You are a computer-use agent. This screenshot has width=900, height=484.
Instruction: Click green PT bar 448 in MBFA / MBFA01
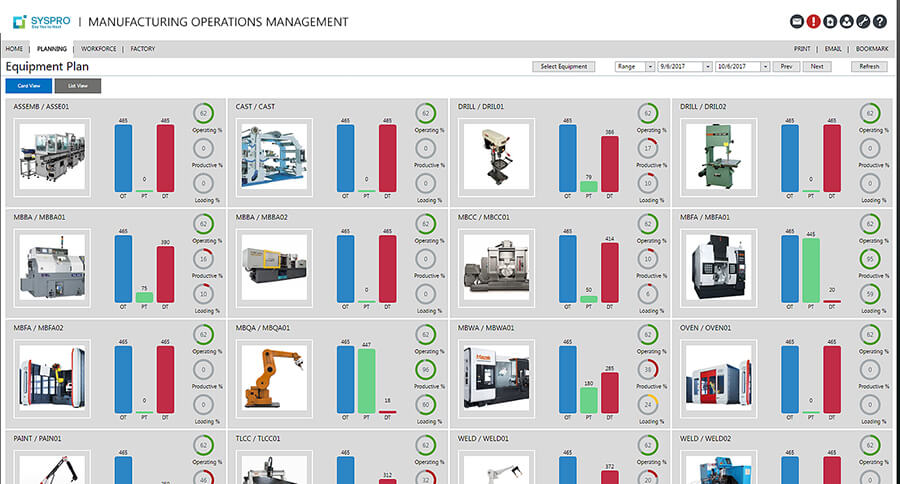[810, 270]
